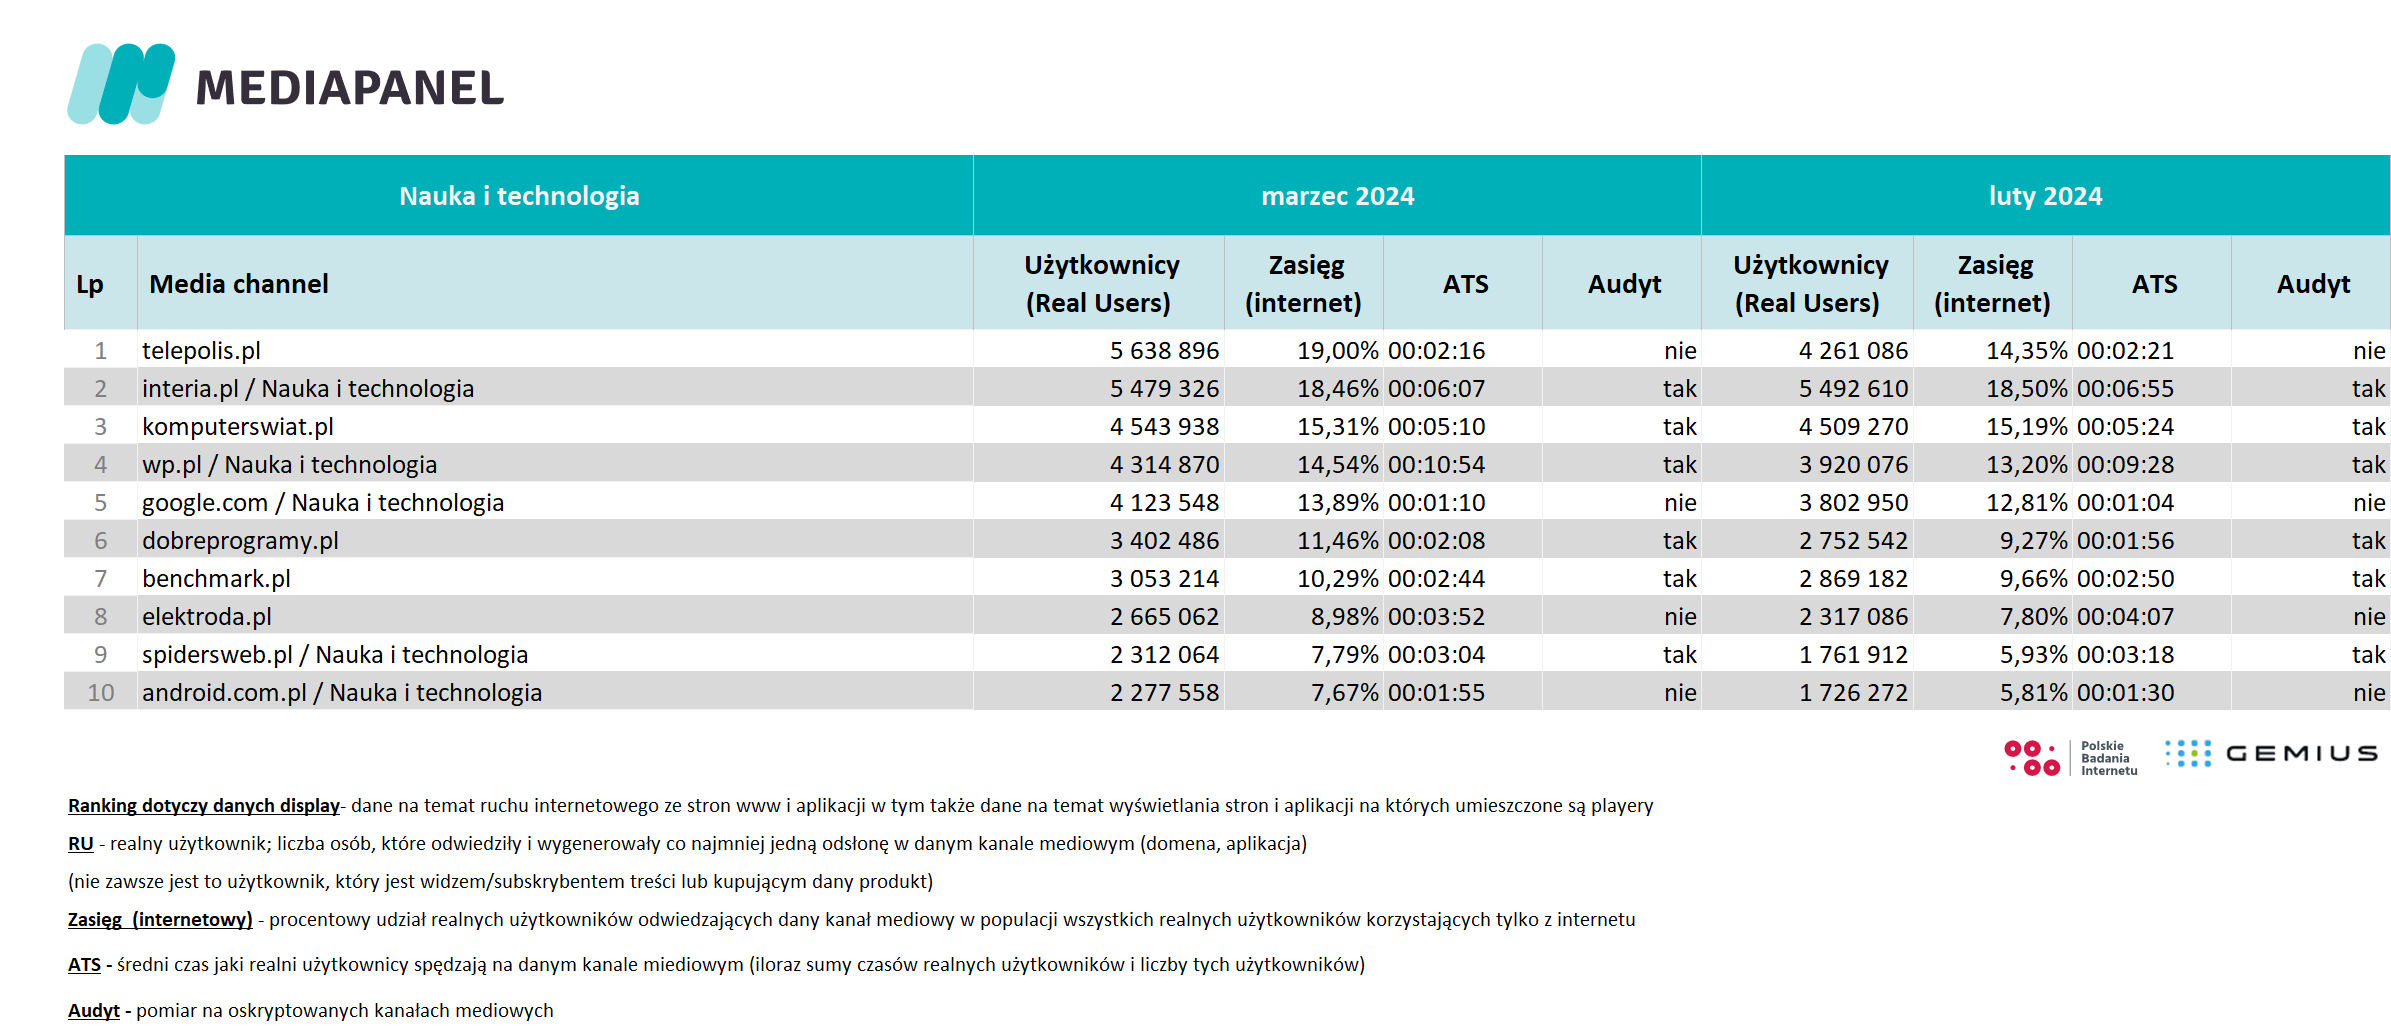Select the marzec 2024 header
This screenshot has width=2391, height=1029.
click(x=1337, y=196)
